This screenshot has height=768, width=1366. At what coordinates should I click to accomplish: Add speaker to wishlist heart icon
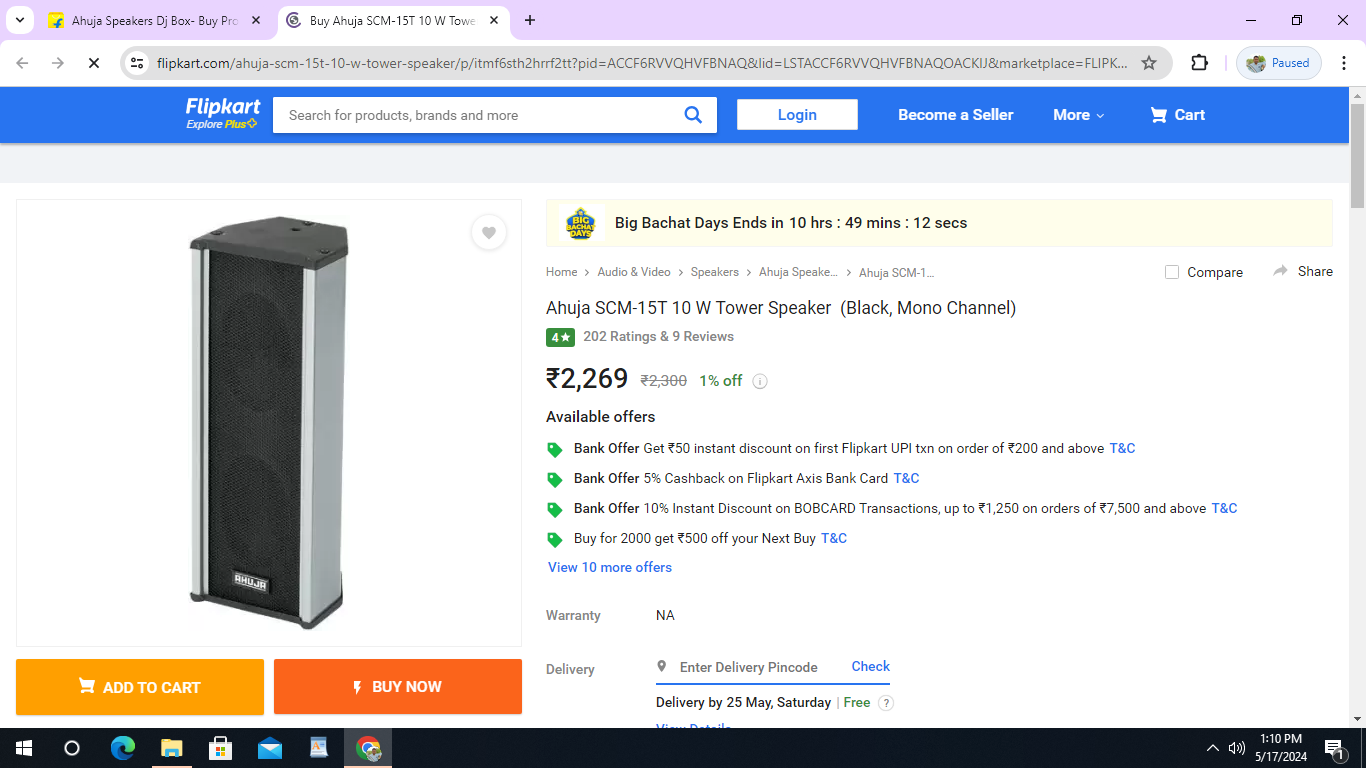[488, 233]
